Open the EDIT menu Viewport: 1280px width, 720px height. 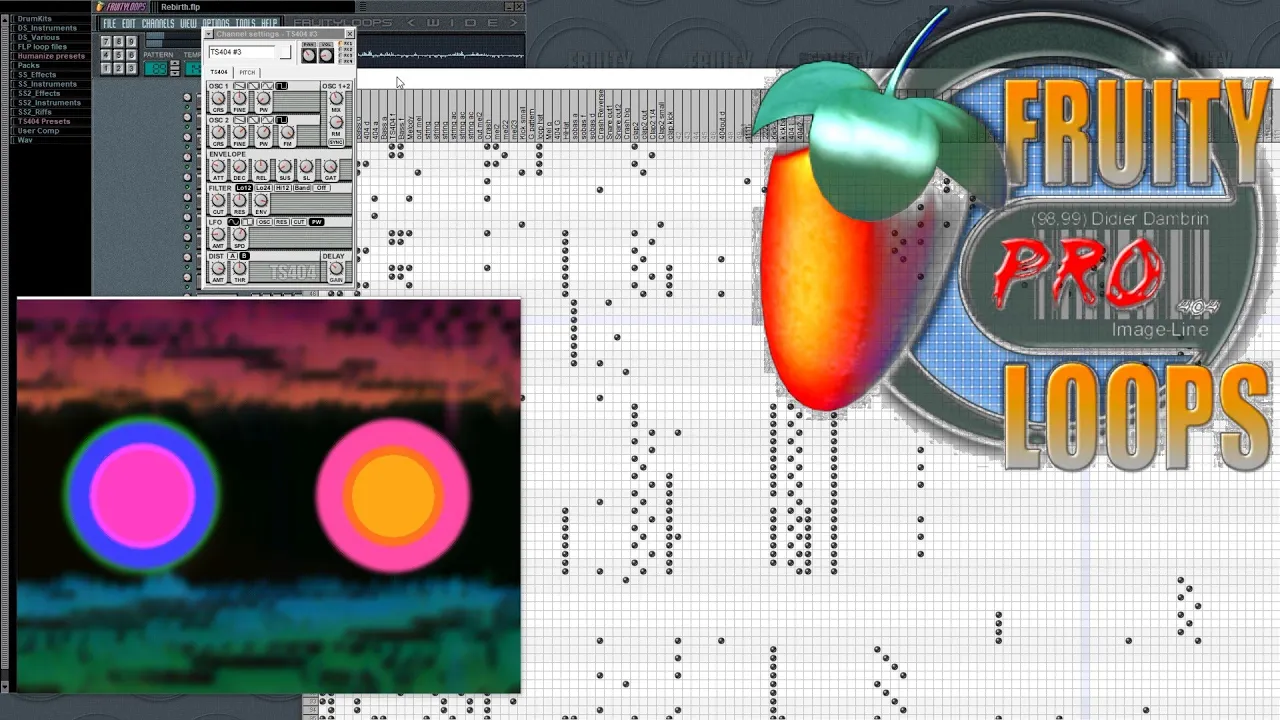129,23
